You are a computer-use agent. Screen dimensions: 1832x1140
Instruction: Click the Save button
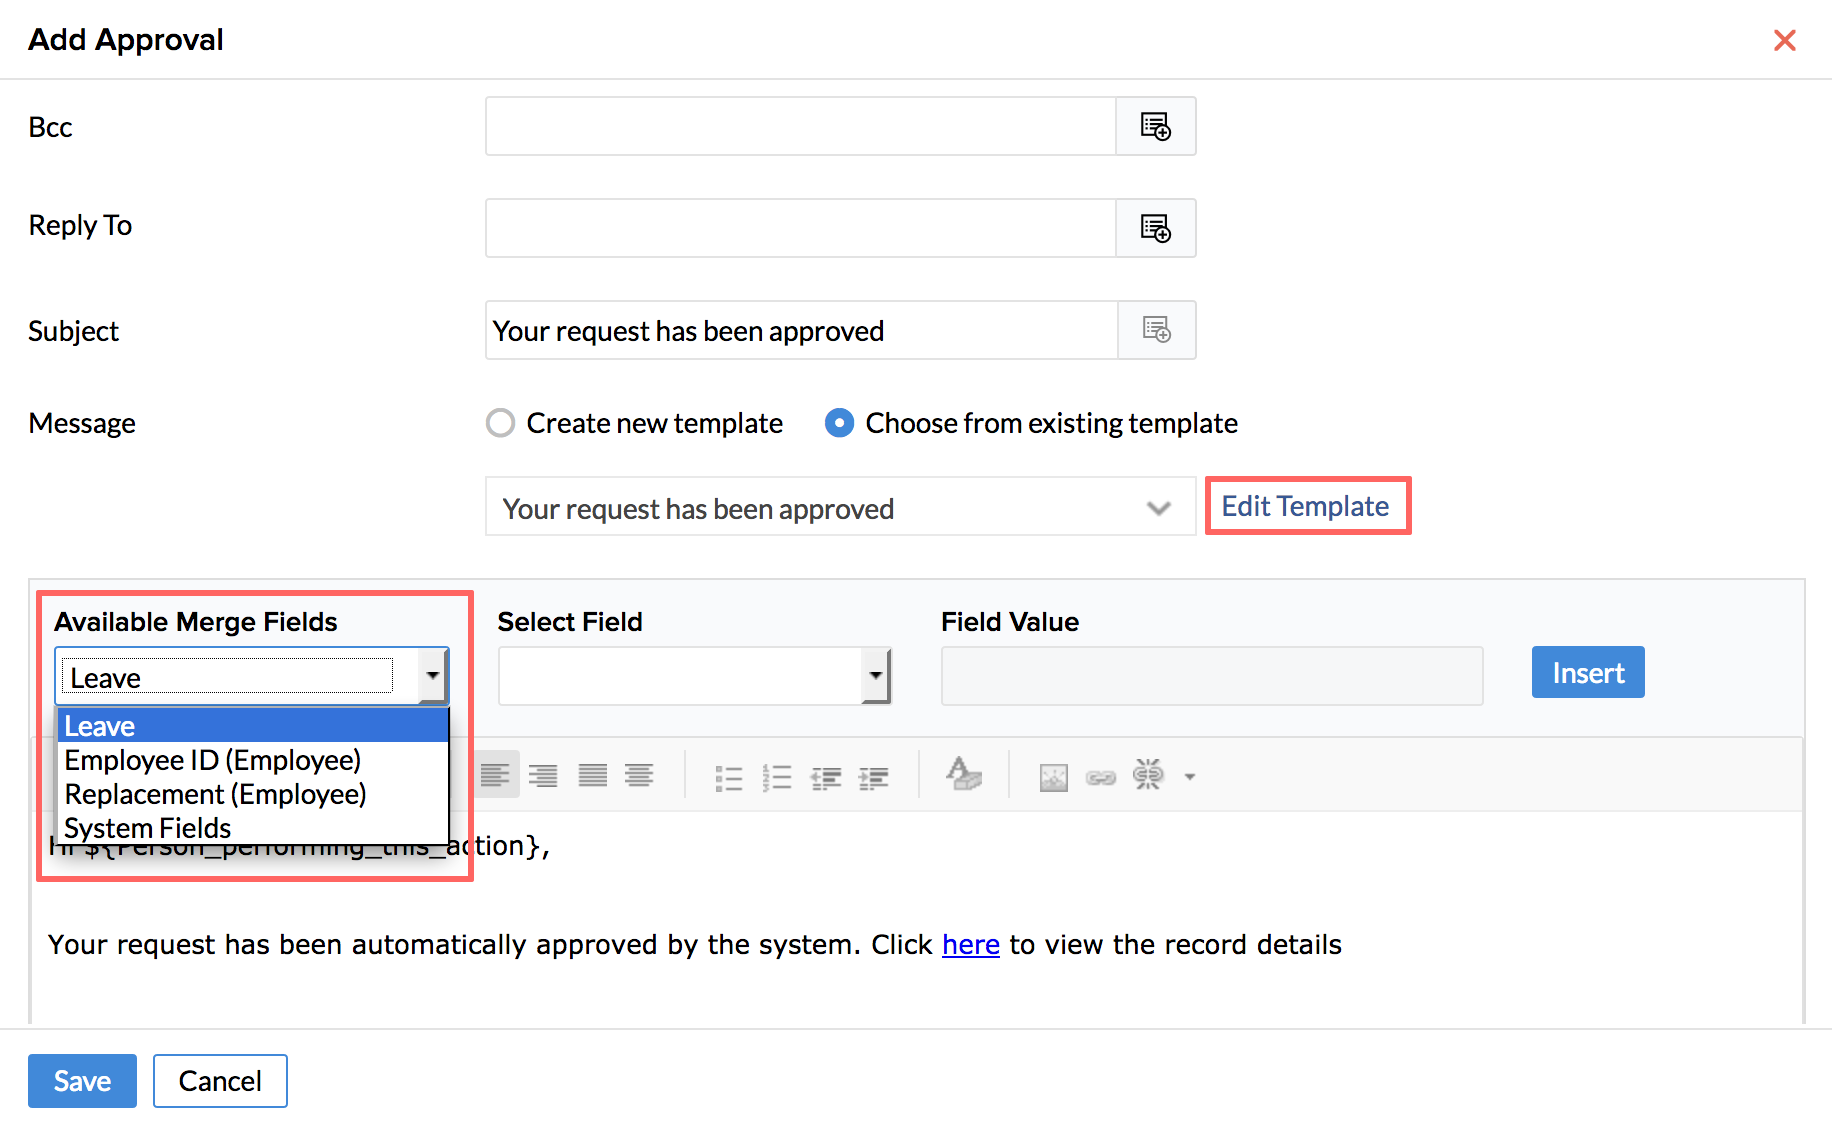(82, 1081)
